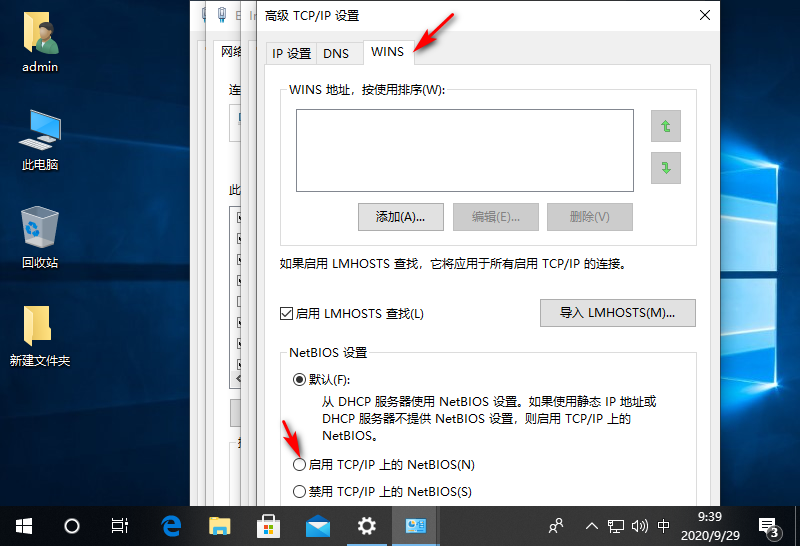Image resolution: width=800 pixels, height=546 pixels.
Task: Launch Microsoft Store from the taskbar
Action: point(269,525)
